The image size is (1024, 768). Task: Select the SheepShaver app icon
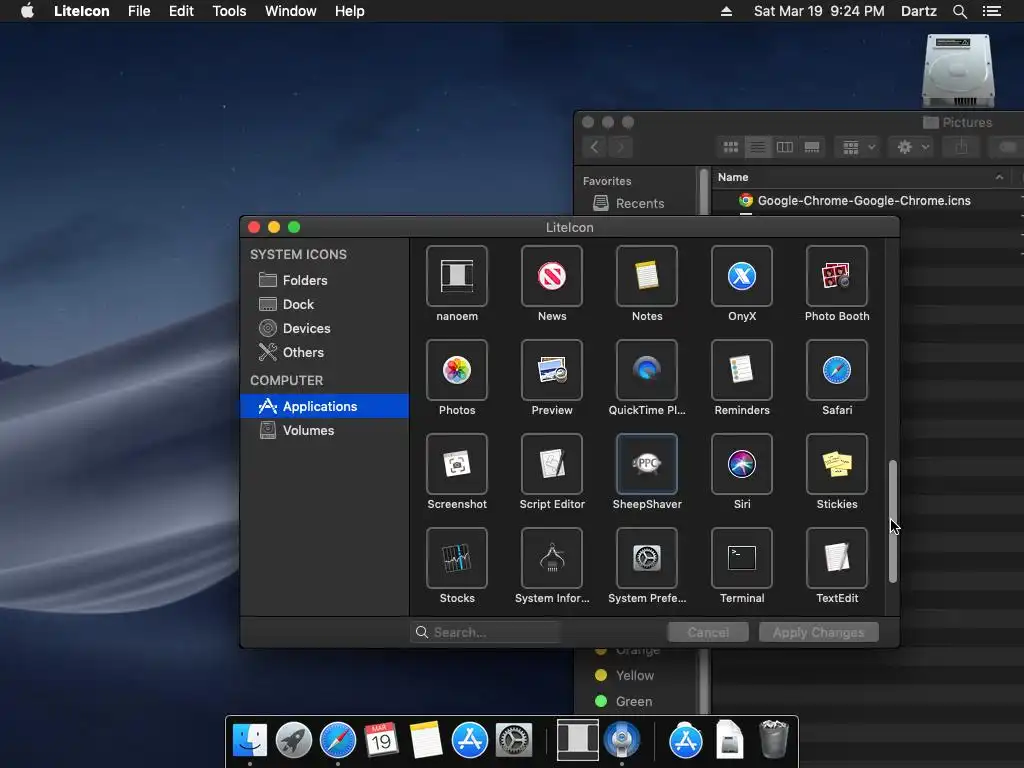pos(647,464)
